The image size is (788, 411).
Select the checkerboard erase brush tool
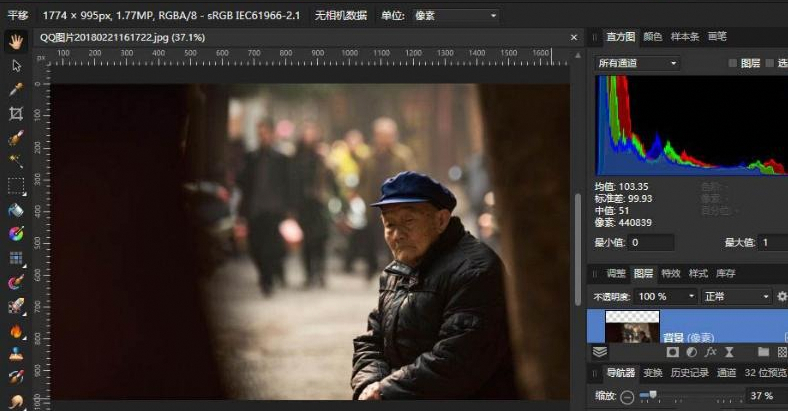click(16, 305)
